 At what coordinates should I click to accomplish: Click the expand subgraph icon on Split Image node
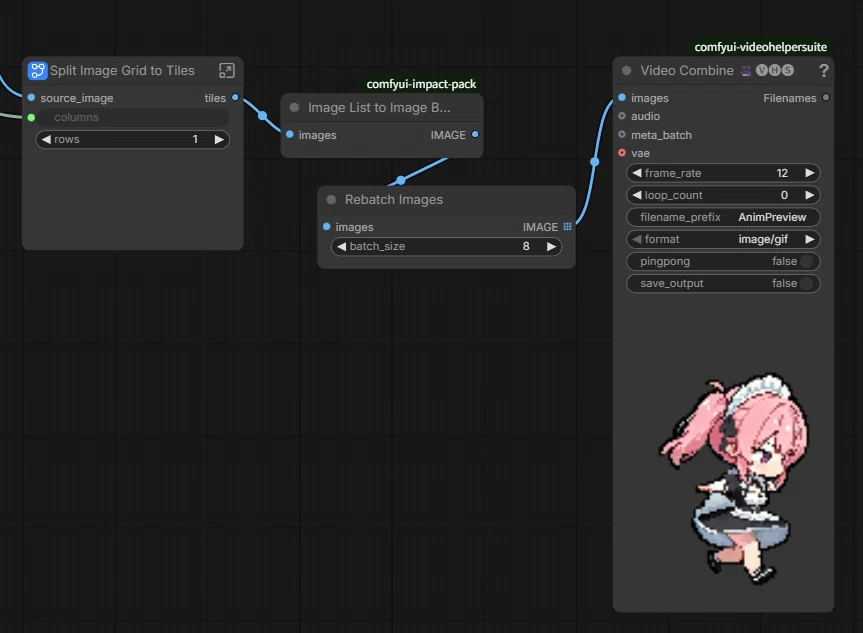tap(227, 70)
